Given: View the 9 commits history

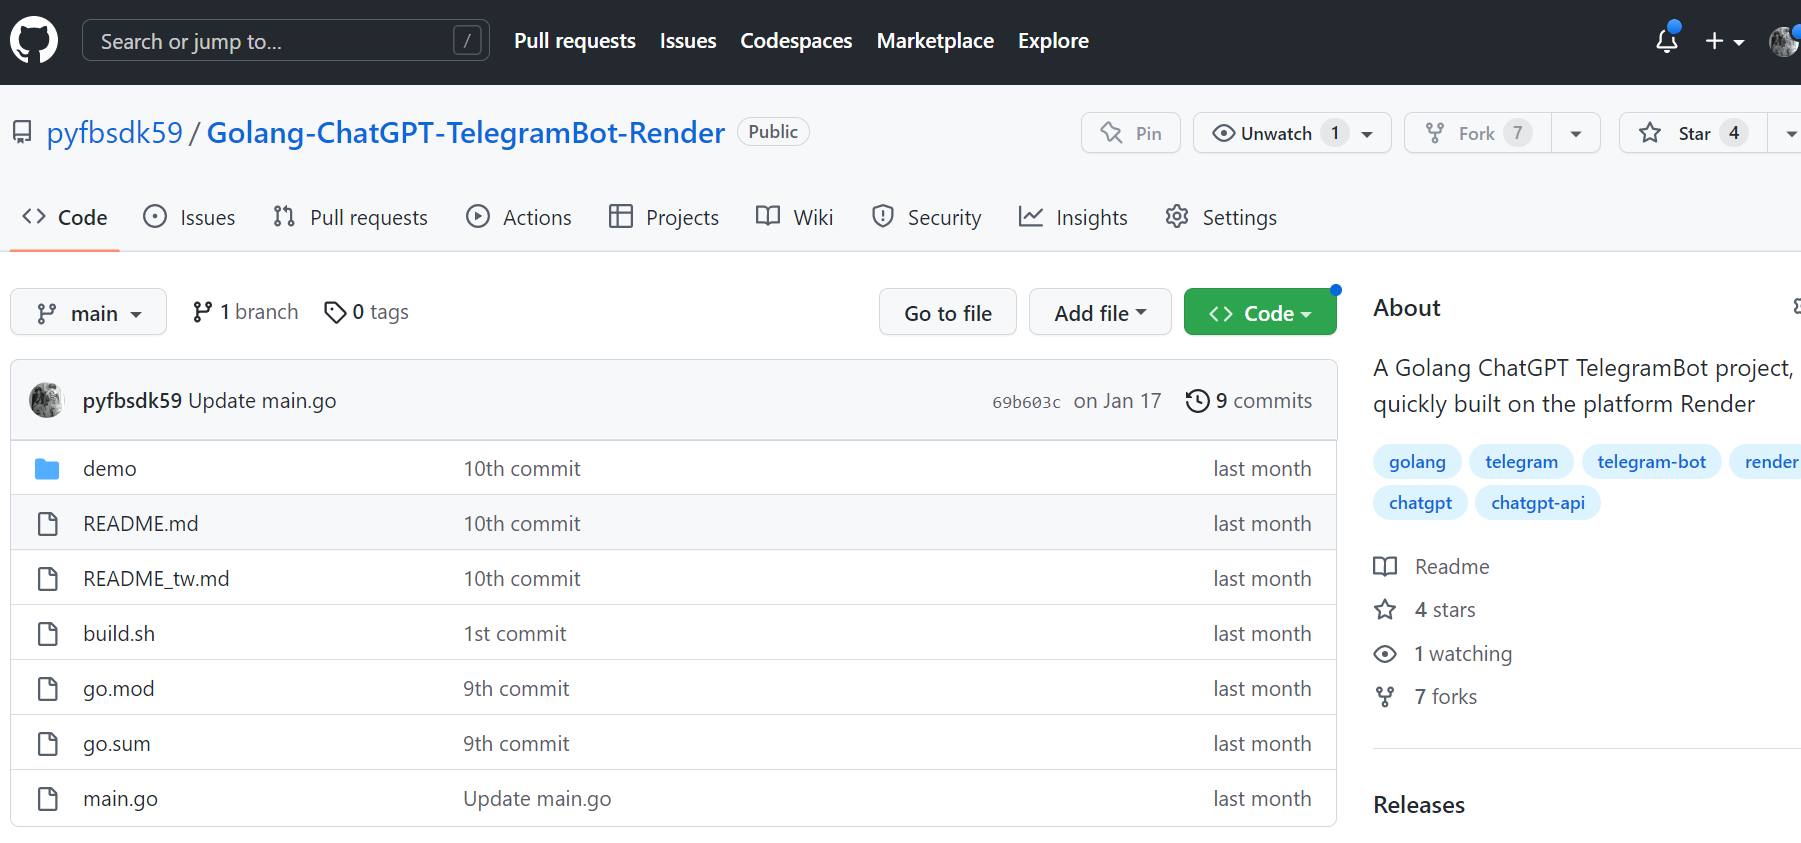Looking at the screenshot, I should pos(1249,401).
